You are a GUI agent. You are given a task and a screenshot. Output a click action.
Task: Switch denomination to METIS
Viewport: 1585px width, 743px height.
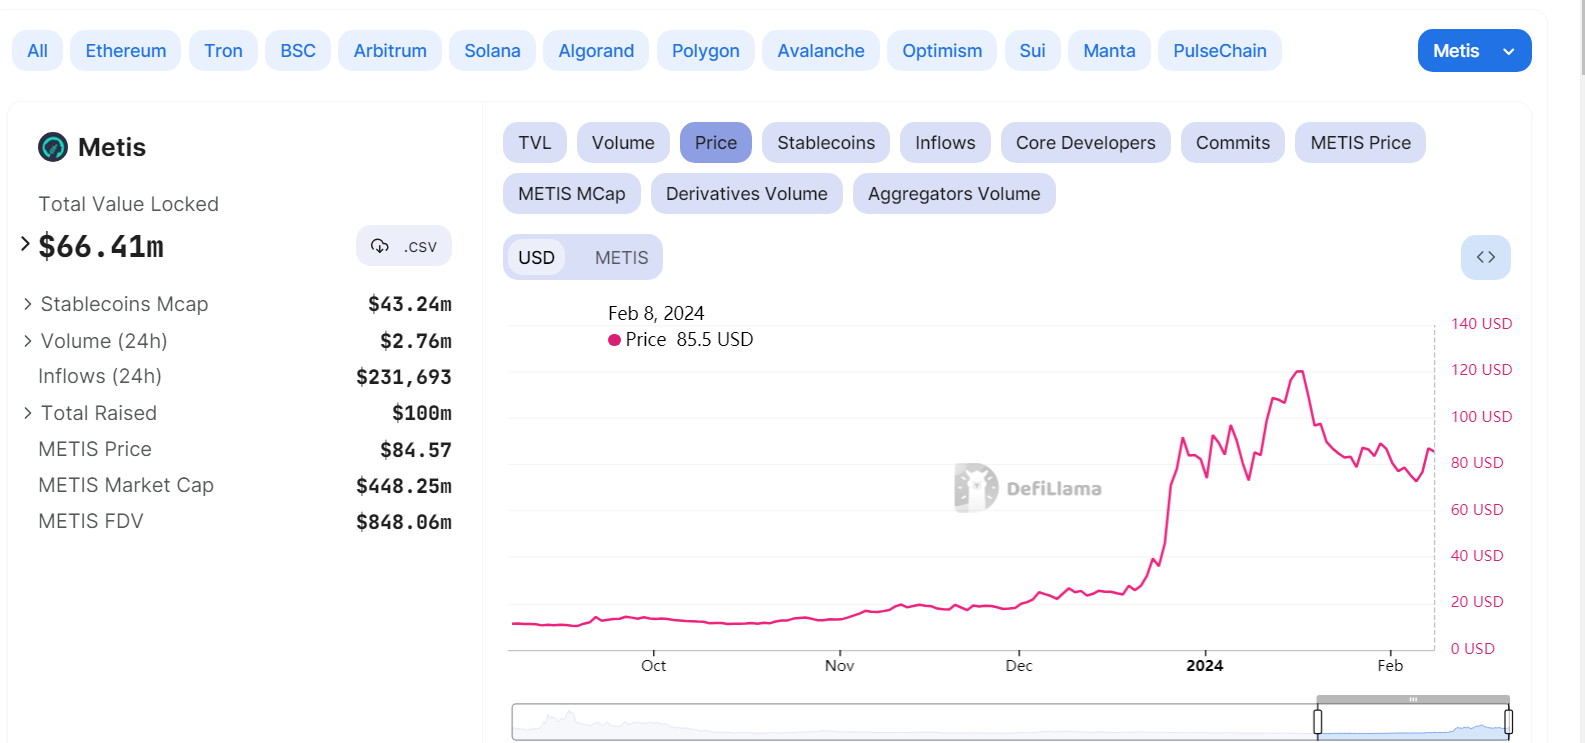tap(622, 258)
